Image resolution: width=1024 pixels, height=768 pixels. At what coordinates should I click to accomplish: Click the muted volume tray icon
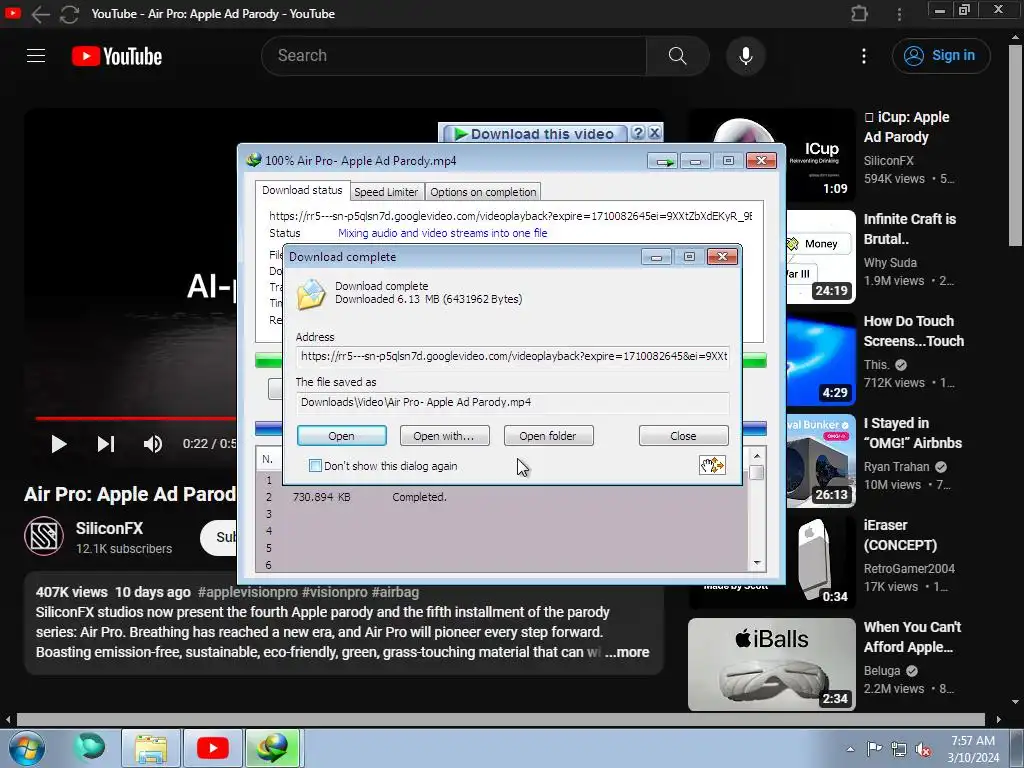pos(923,750)
